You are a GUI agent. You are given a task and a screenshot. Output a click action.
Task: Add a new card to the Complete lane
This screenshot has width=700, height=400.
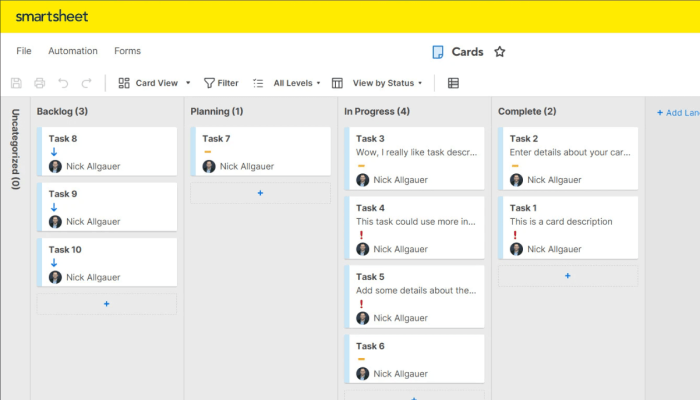[x=567, y=276]
